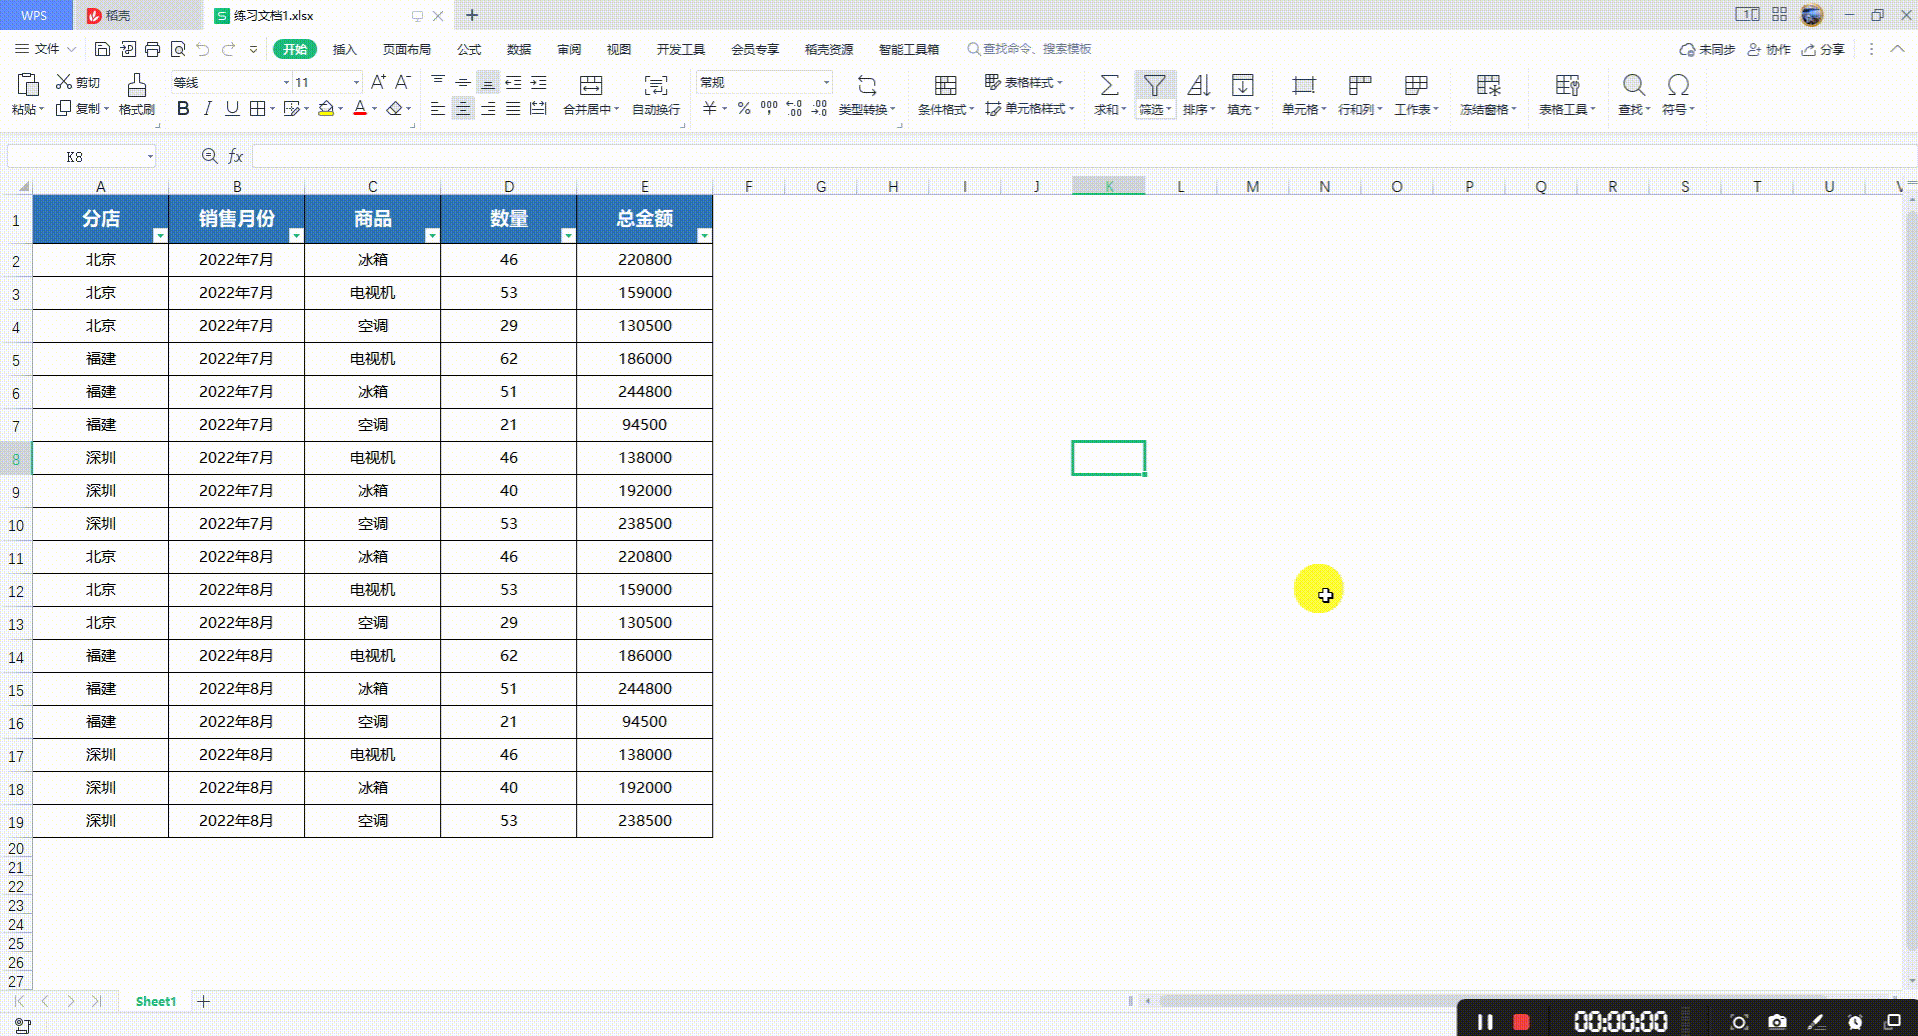Click the percent style icon
Viewport: 1918px width, 1036px height.
[x=744, y=108]
